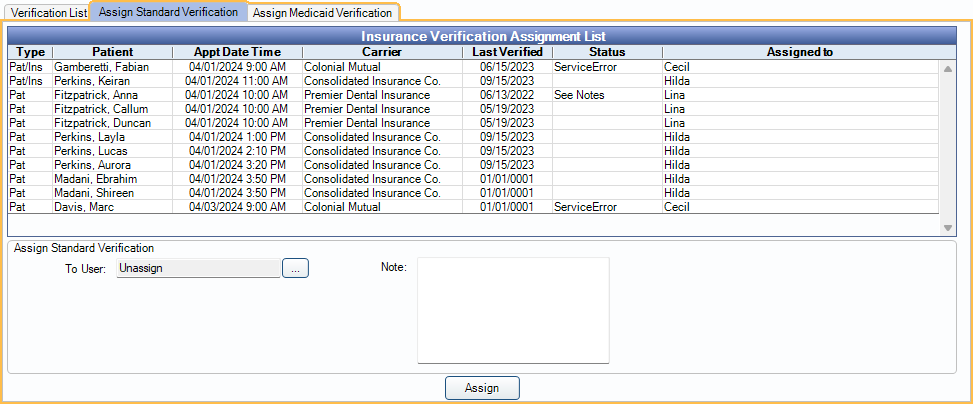The image size is (973, 404).
Task: Sort list by the Carrier column header
Action: pyautogui.click(x=382, y=52)
